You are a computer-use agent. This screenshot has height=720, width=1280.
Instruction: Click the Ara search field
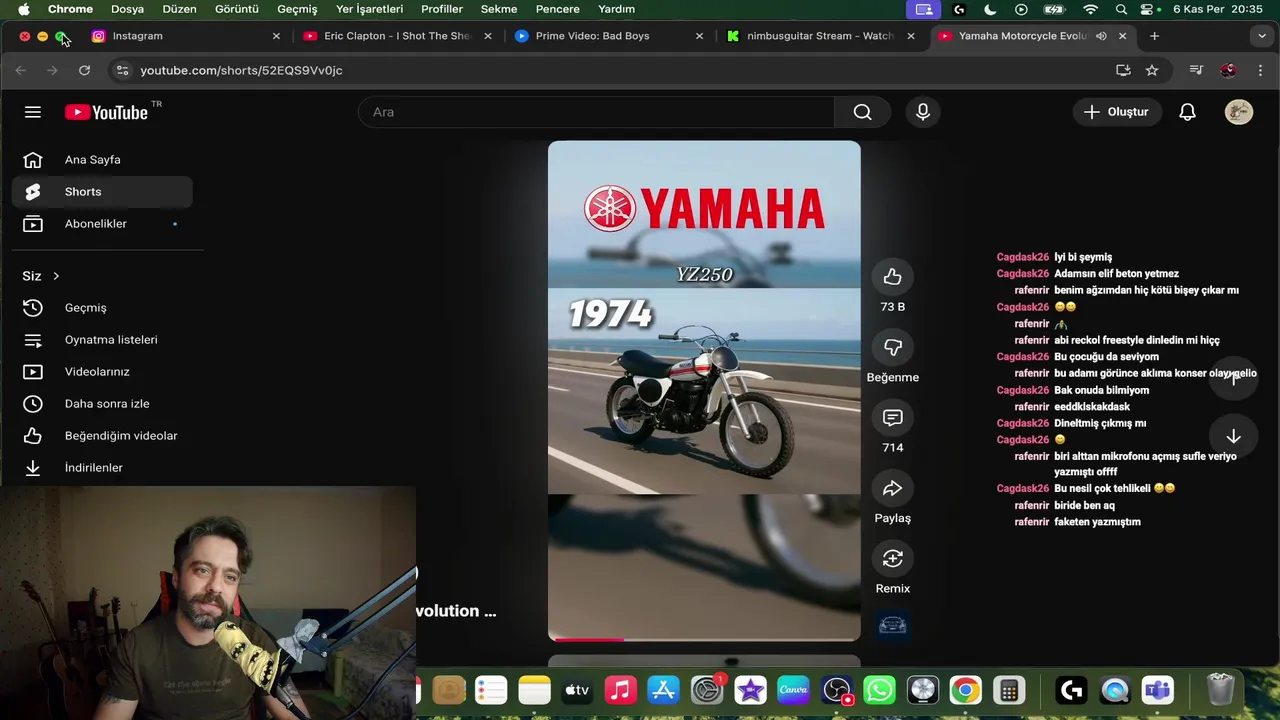(x=596, y=112)
